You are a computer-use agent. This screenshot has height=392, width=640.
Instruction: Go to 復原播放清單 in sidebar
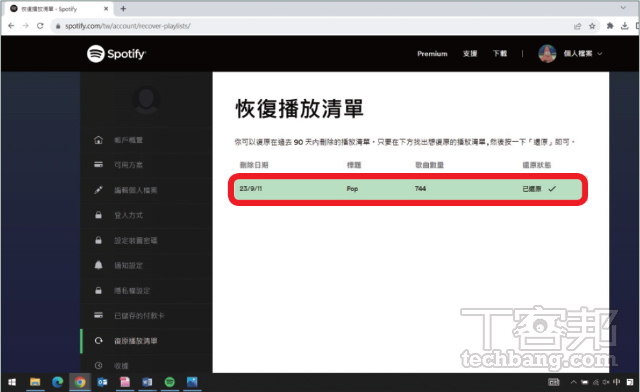click(x=136, y=341)
